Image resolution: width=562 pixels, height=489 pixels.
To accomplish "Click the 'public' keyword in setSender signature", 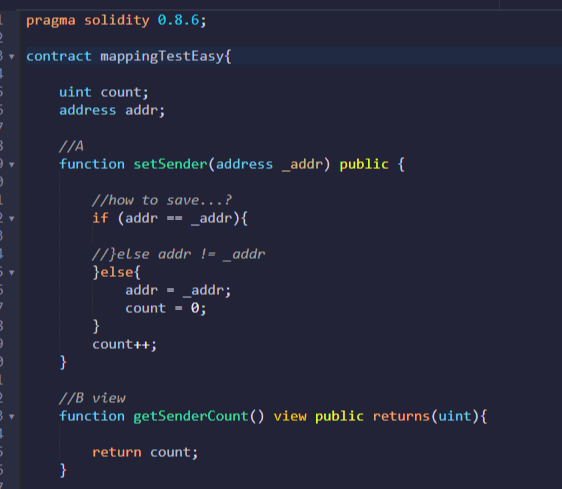I will [x=364, y=165].
